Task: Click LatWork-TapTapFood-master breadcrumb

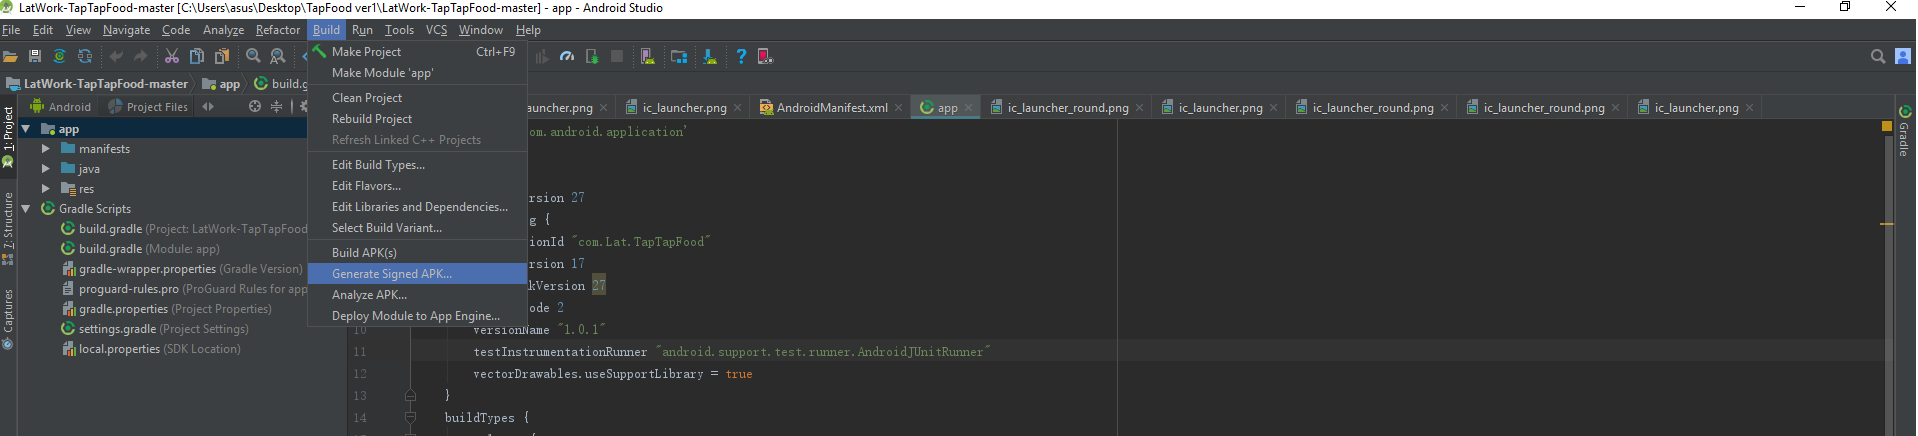Action: tap(97, 84)
